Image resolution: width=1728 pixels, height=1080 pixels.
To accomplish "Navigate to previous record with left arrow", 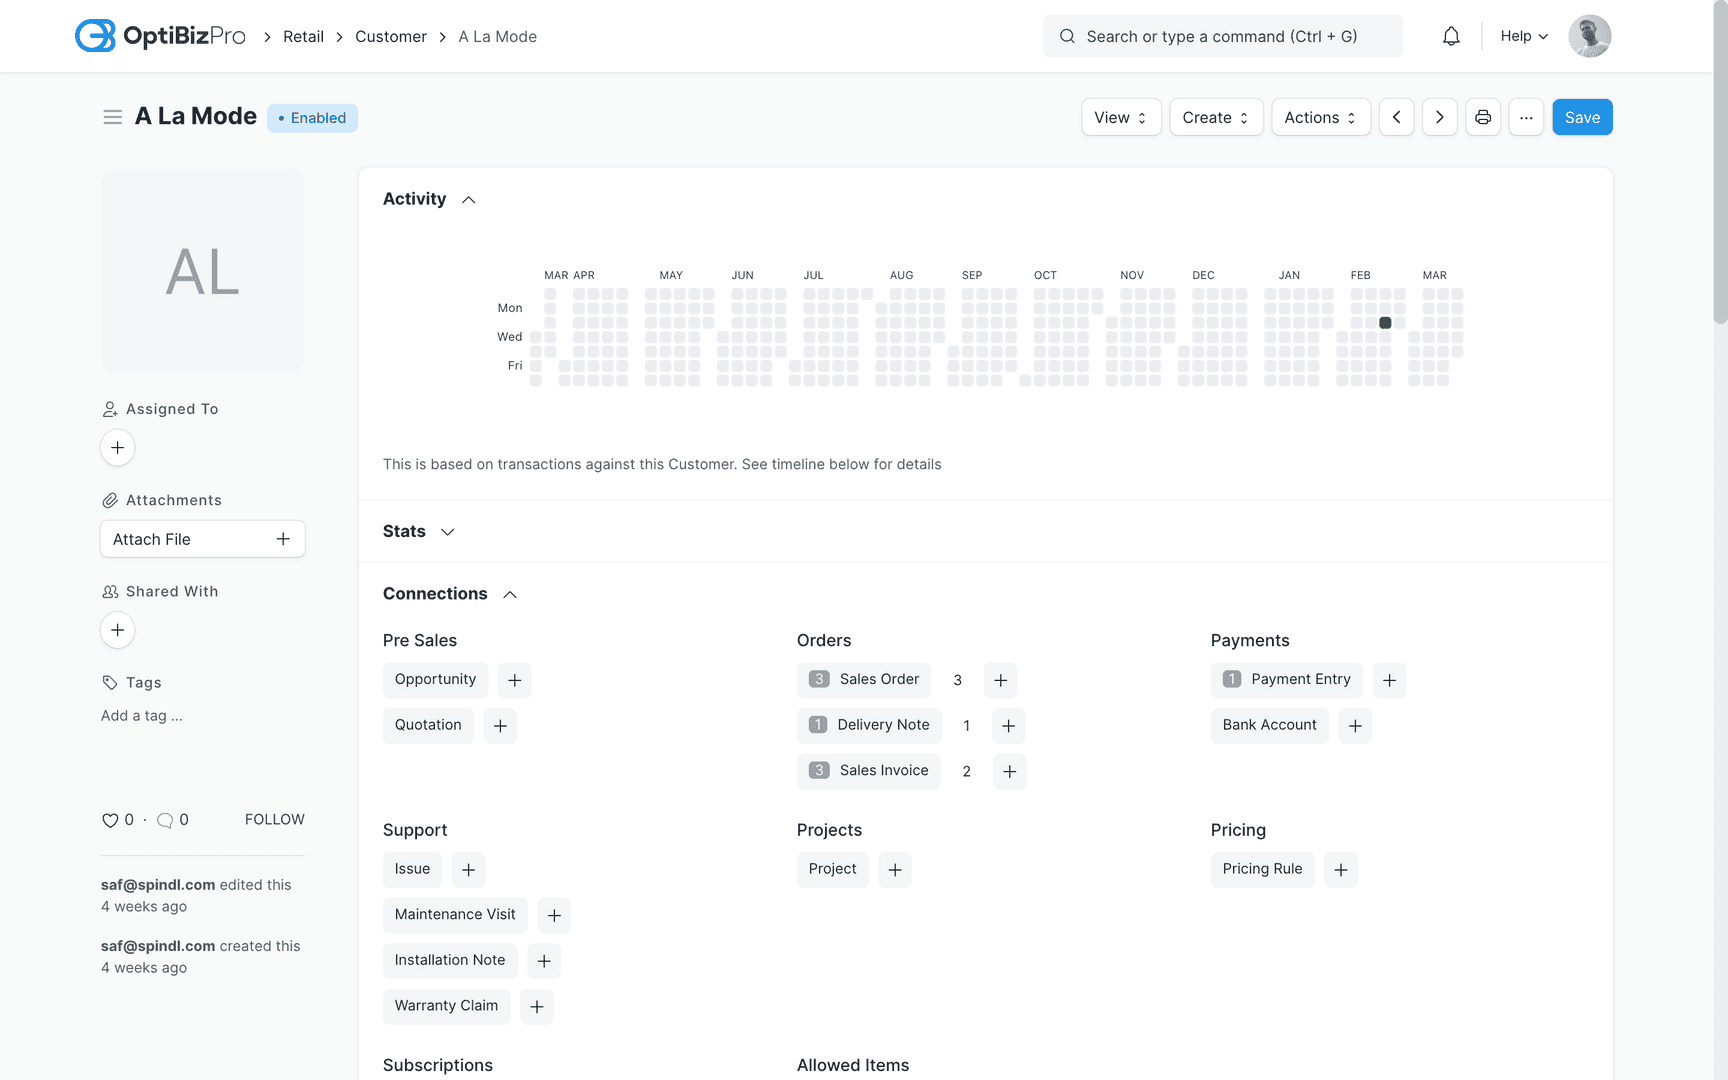I will (1397, 117).
